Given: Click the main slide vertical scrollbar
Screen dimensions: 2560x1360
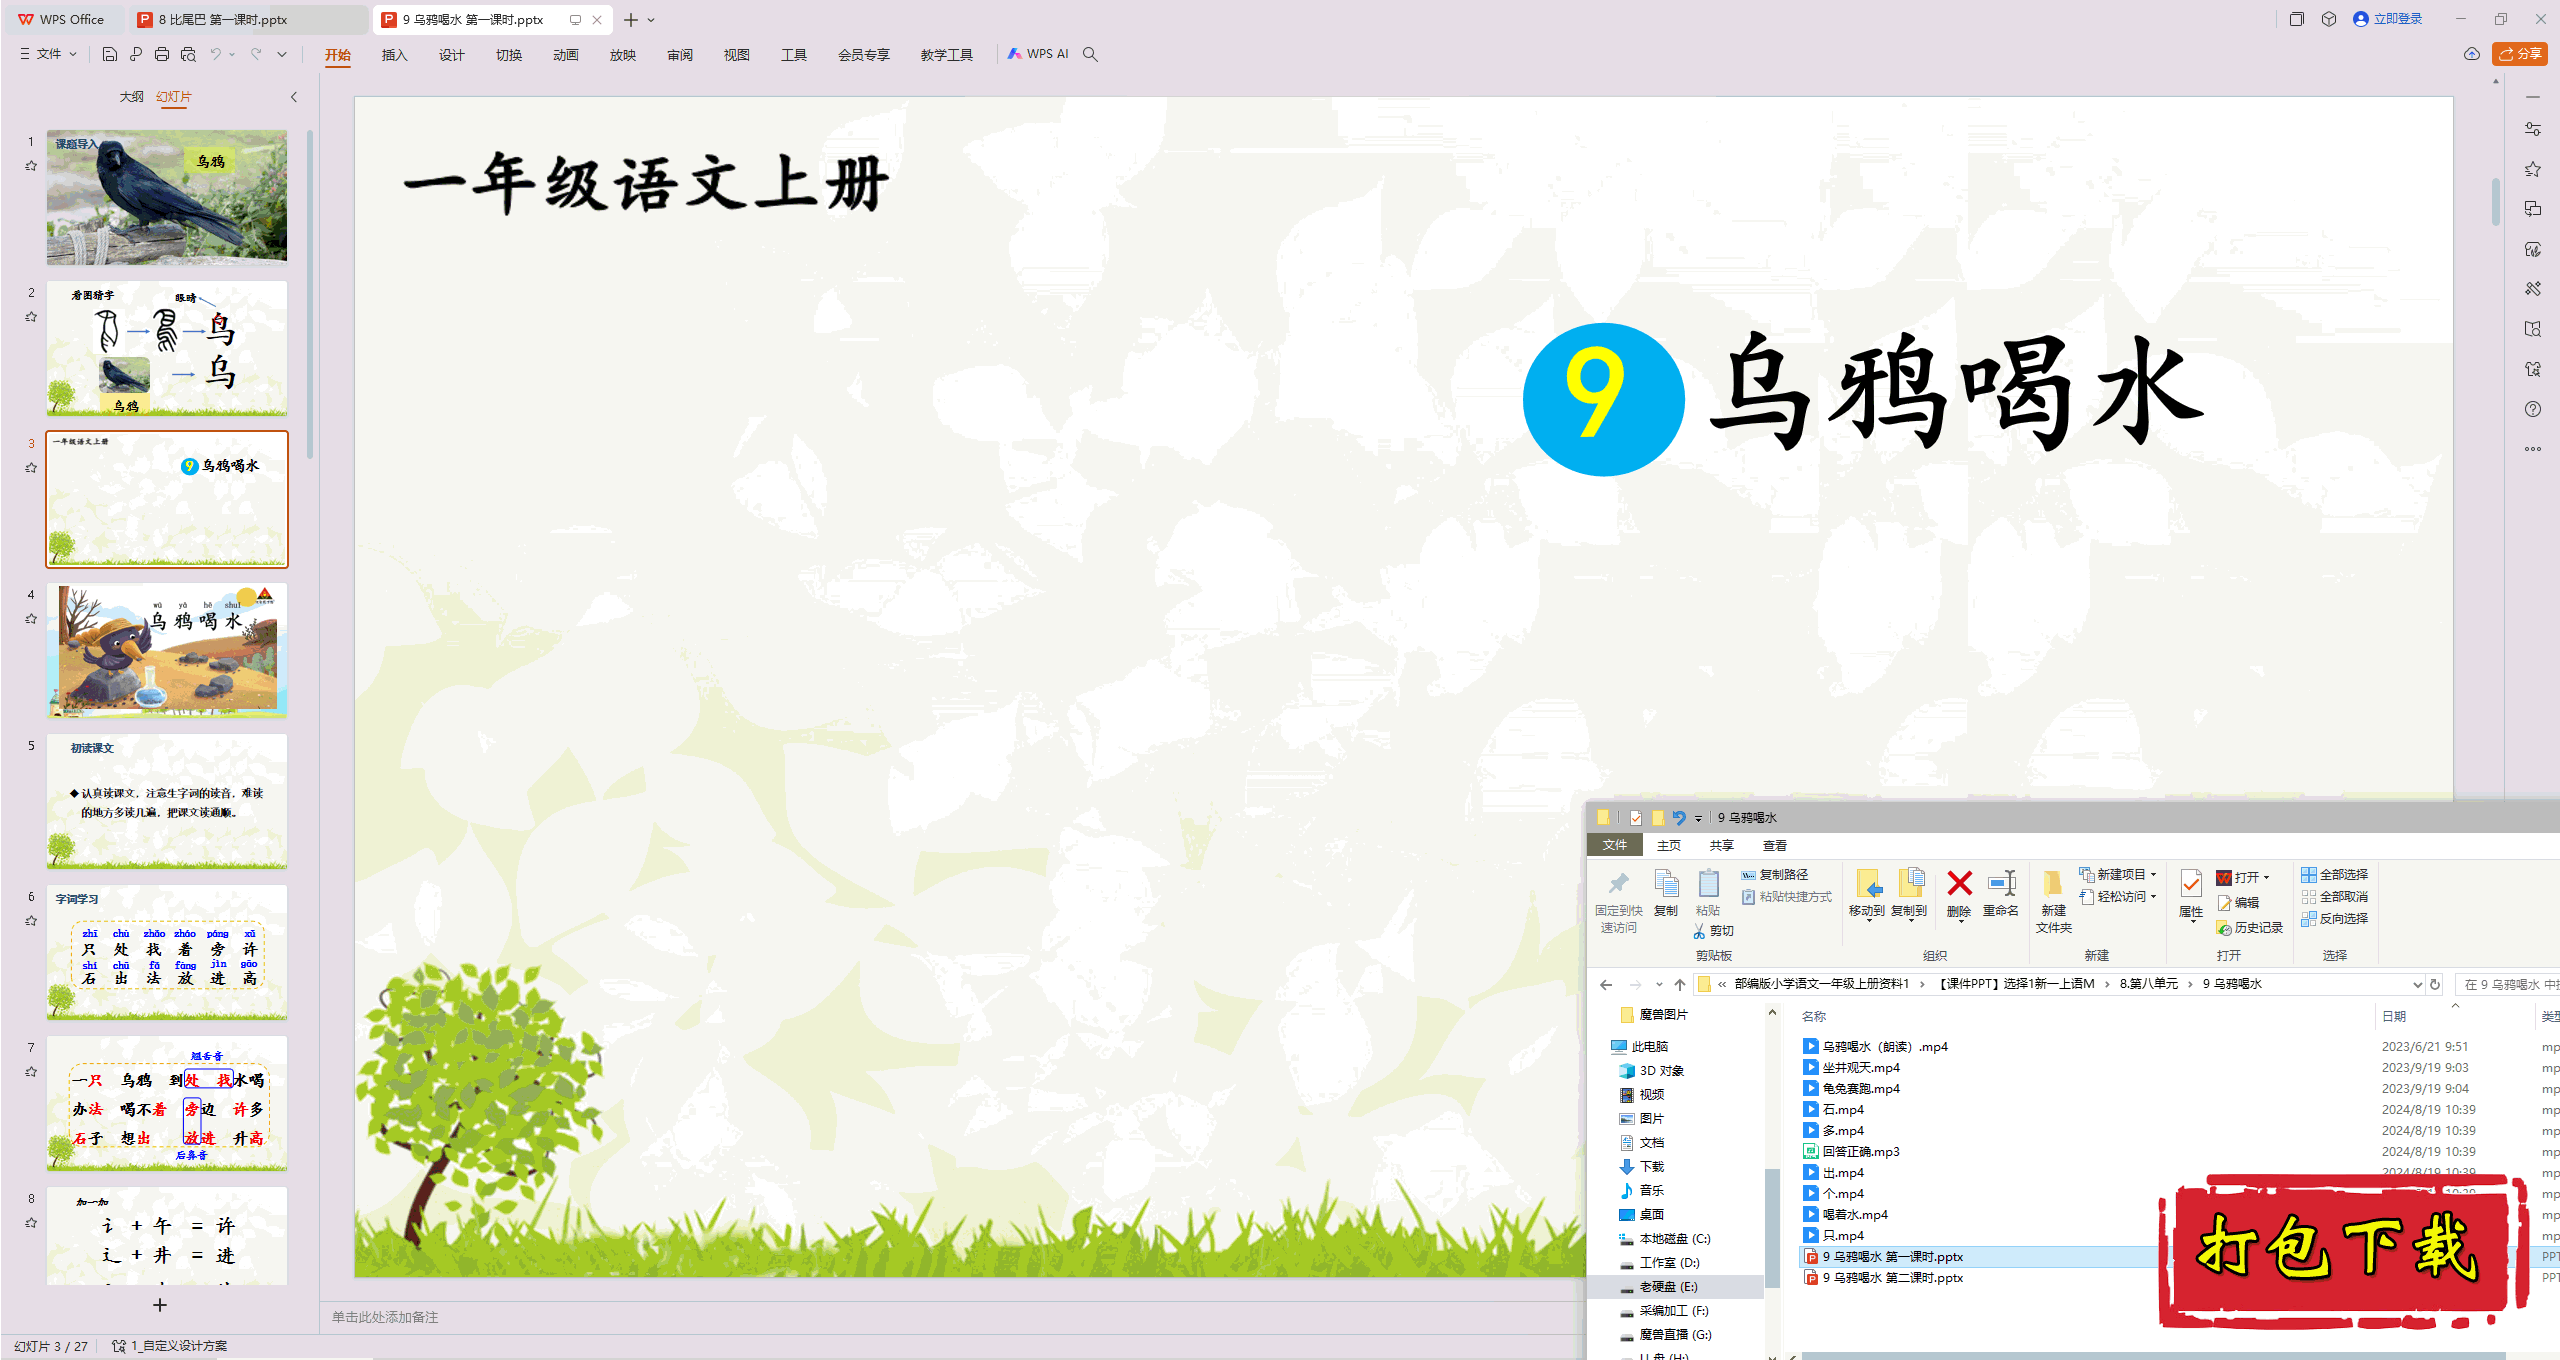Looking at the screenshot, I should [x=2496, y=200].
